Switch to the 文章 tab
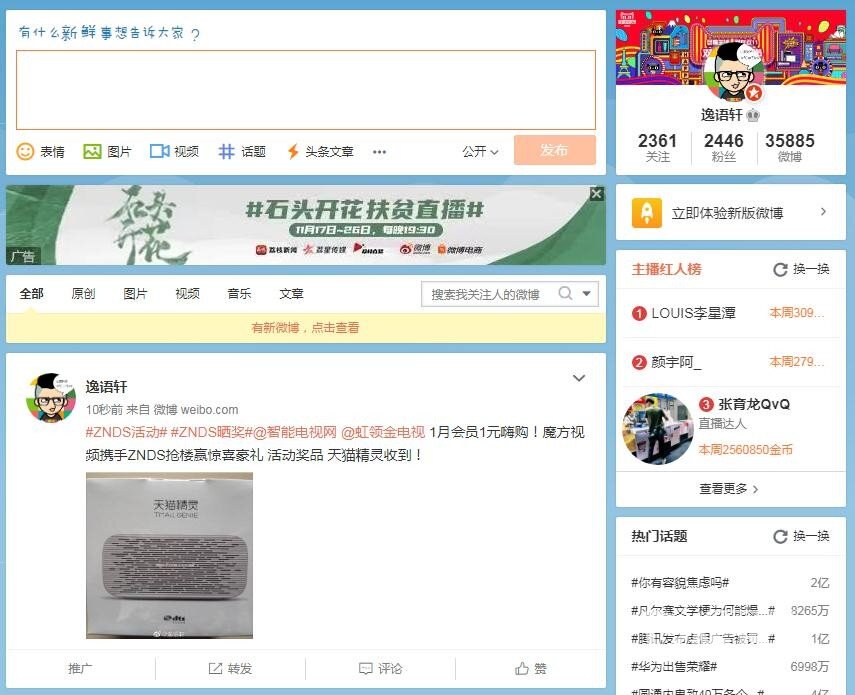The image size is (855, 695). click(291, 294)
